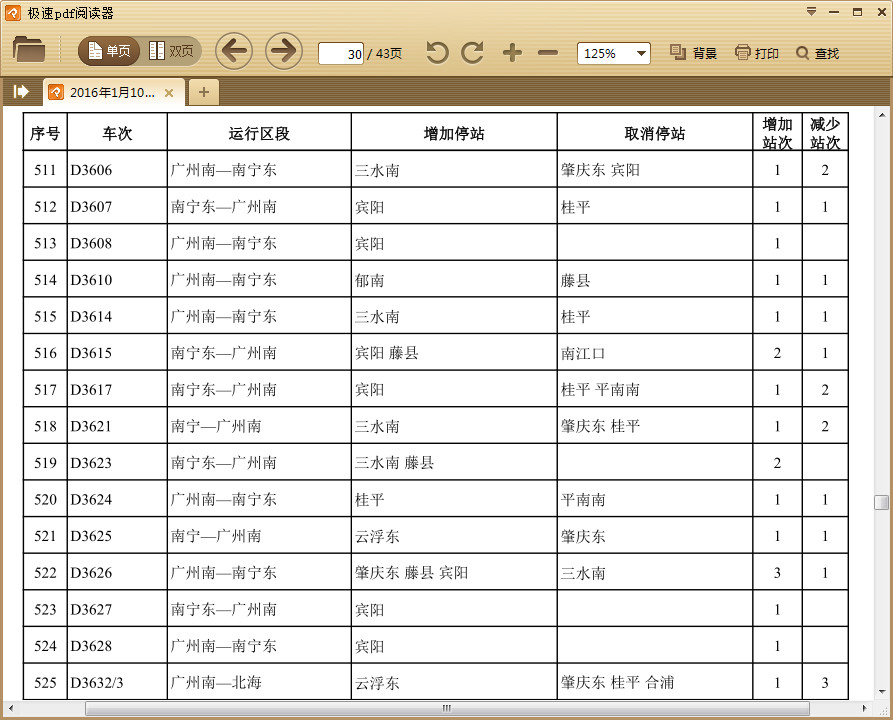Screen dimensions: 893x720
Task: Open a file with the folder icon
Action: tap(28, 49)
